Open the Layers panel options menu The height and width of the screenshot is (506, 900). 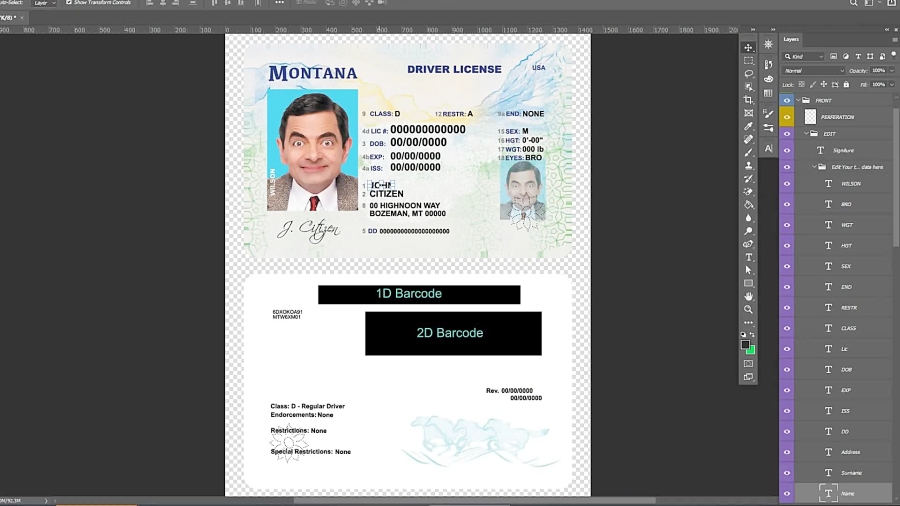(895, 40)
